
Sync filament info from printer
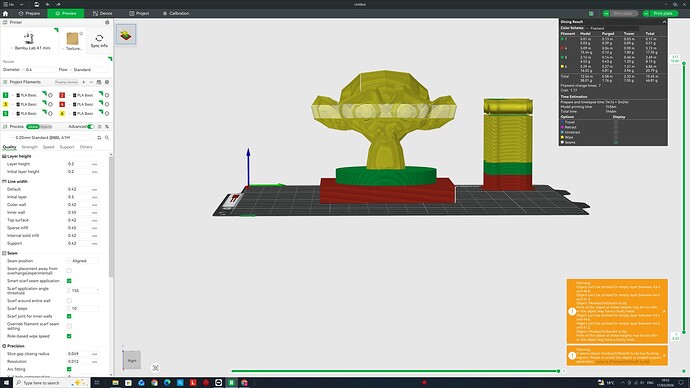point(99,41)
